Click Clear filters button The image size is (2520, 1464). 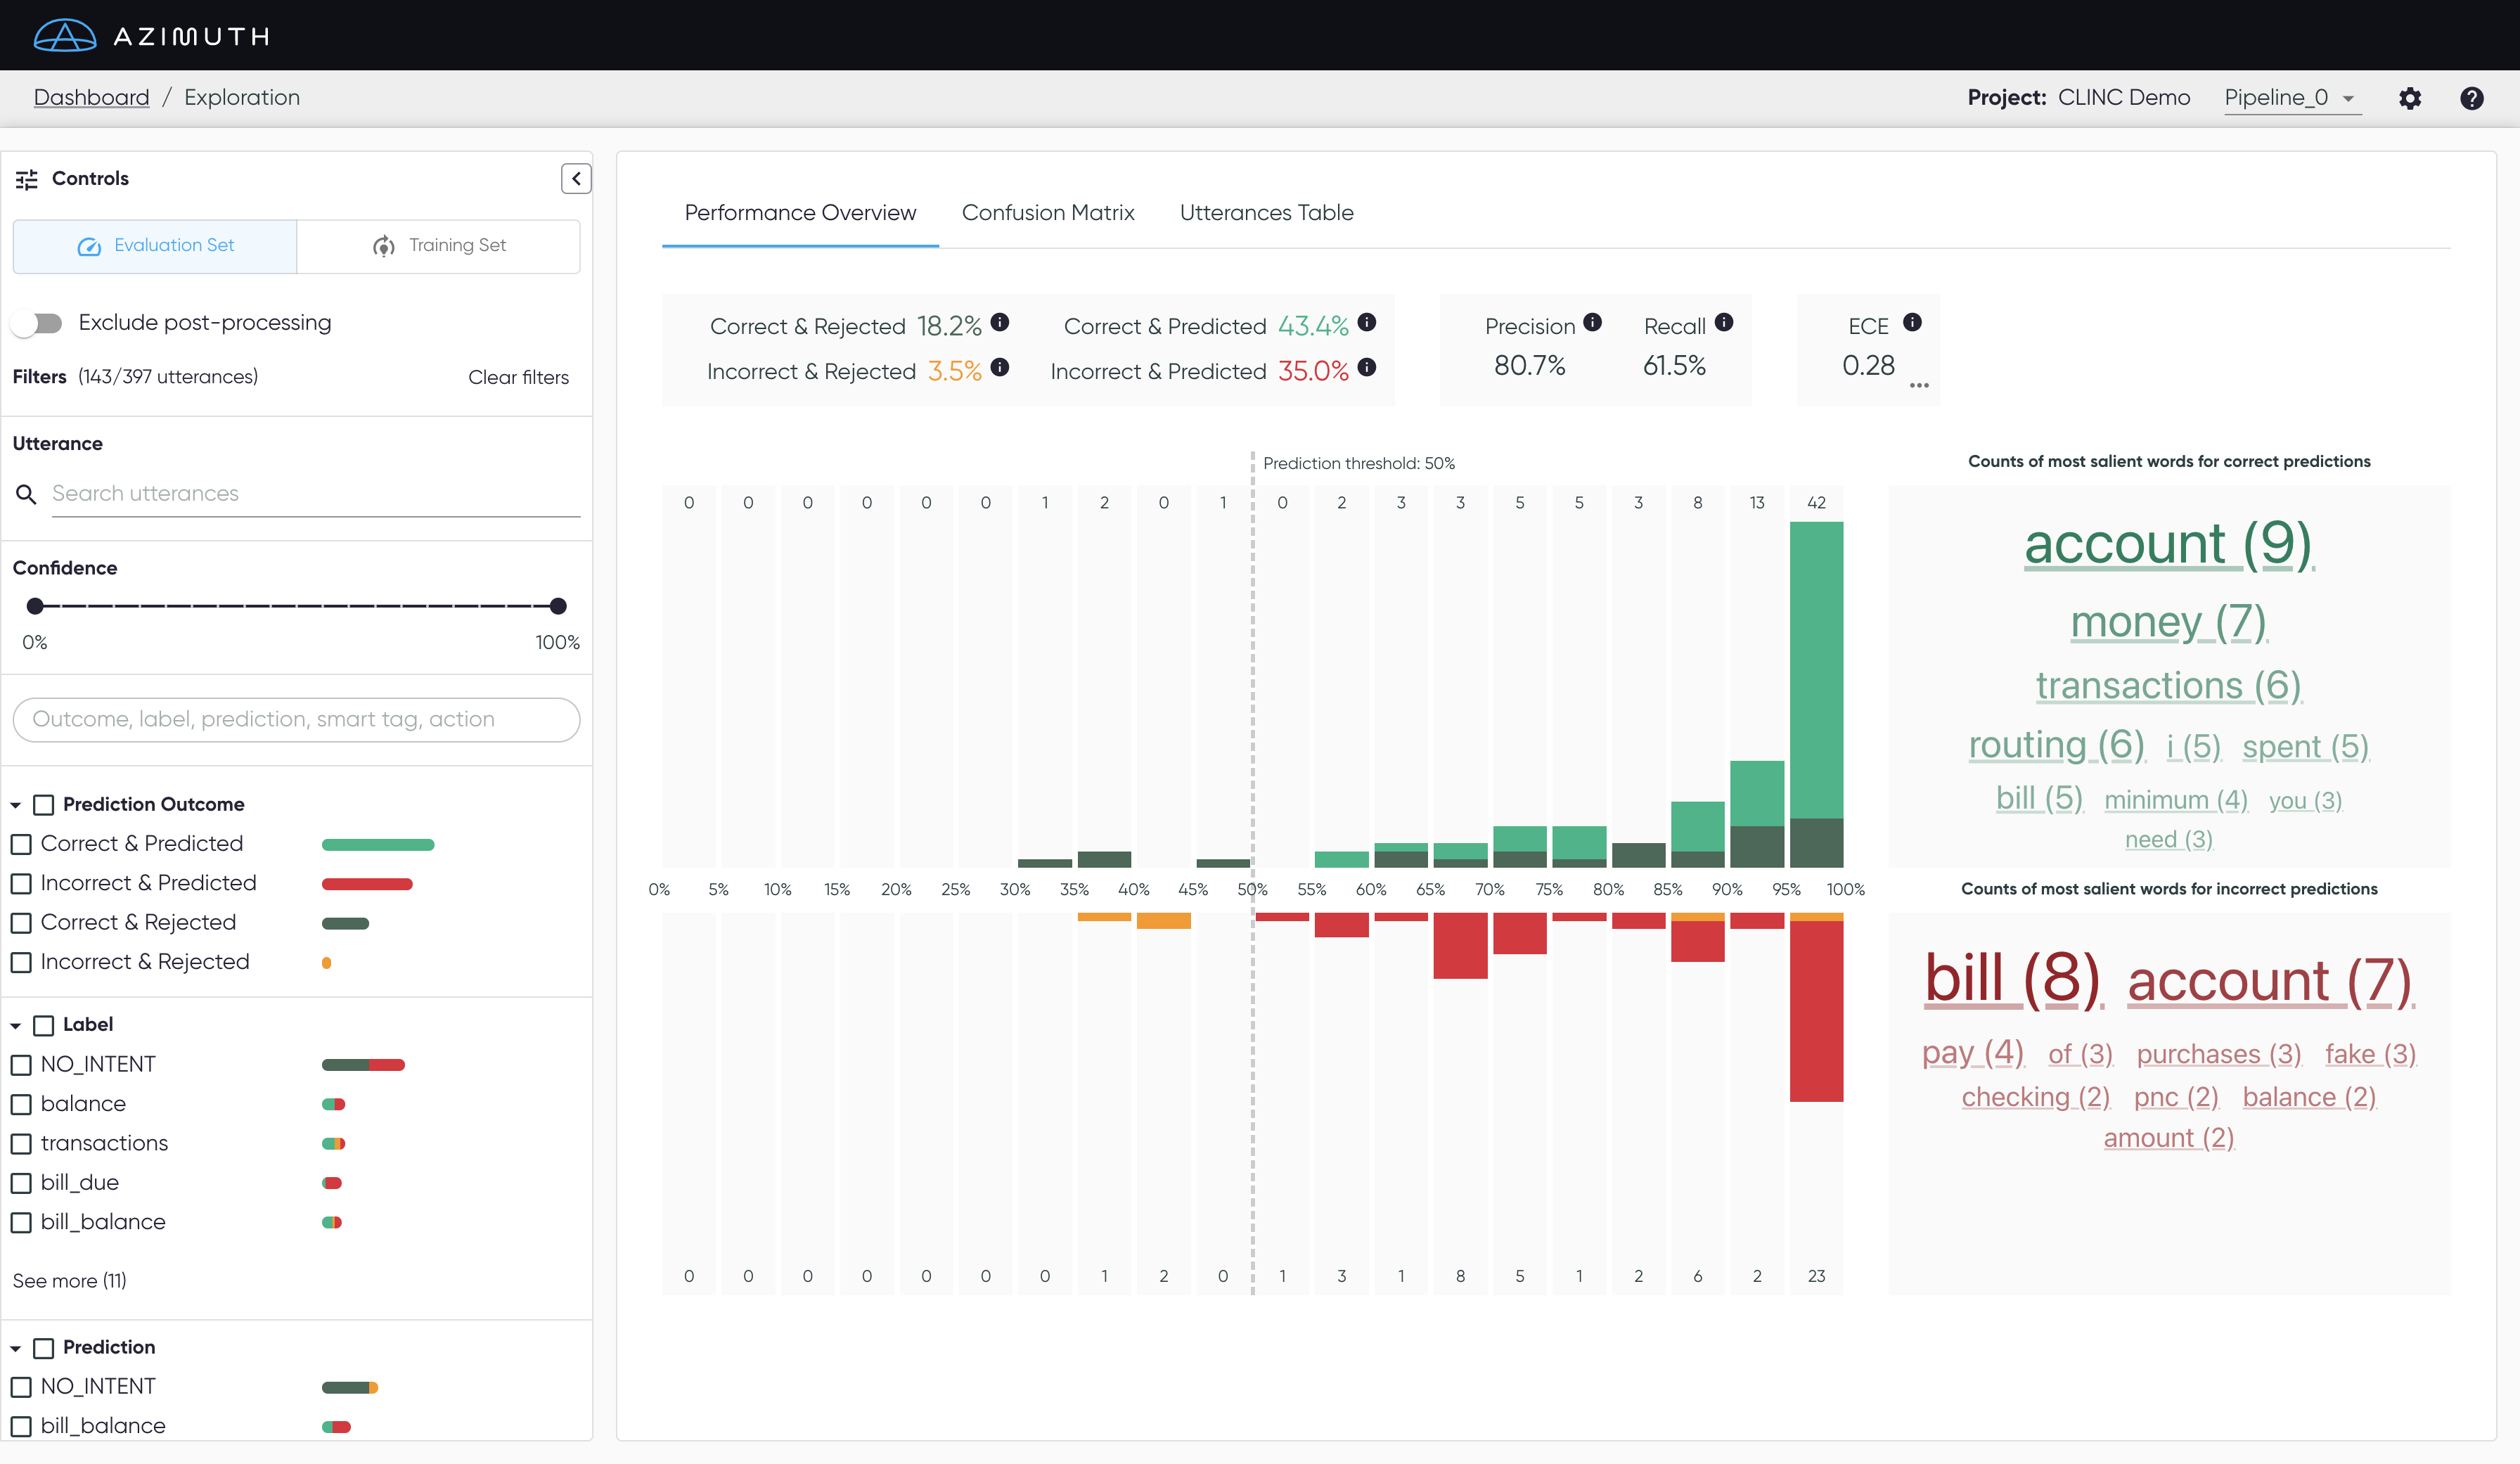[x=518, y=378]
